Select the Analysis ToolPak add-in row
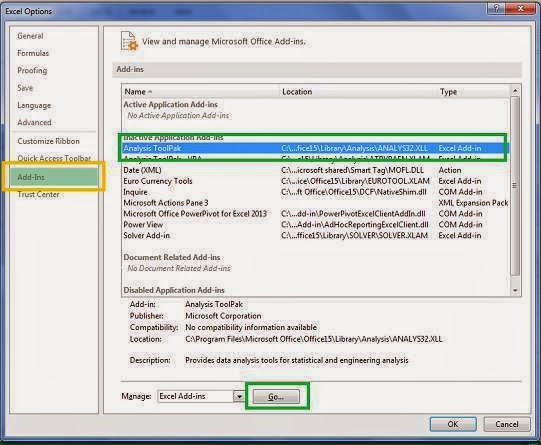This screenshot has width=541, height=445. [x=316, y=148]
